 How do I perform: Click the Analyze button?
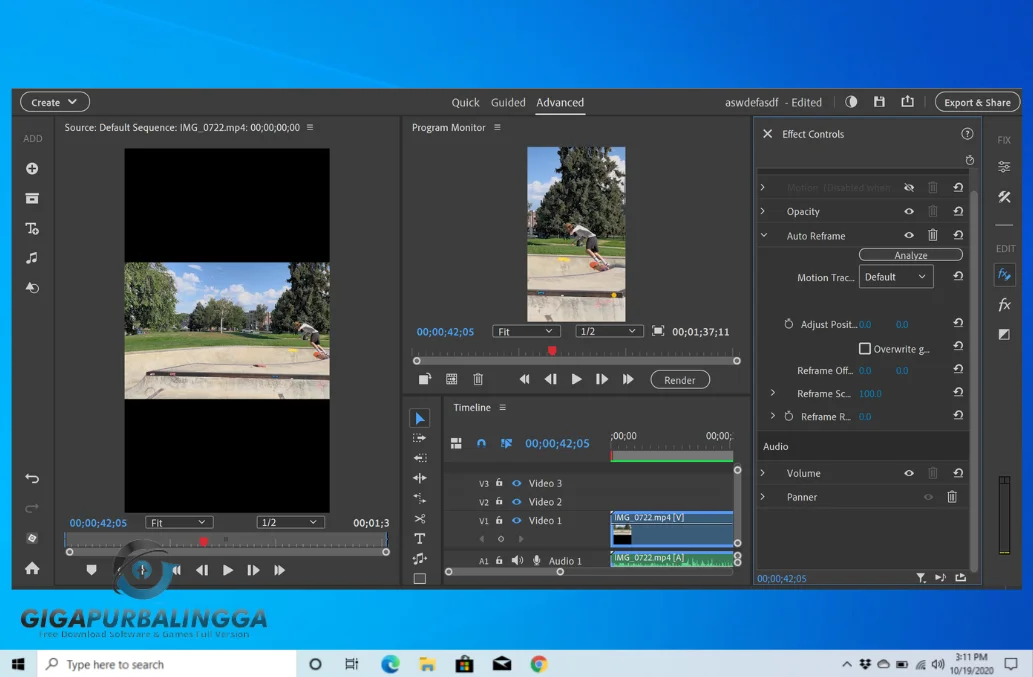tap(910, 255)
